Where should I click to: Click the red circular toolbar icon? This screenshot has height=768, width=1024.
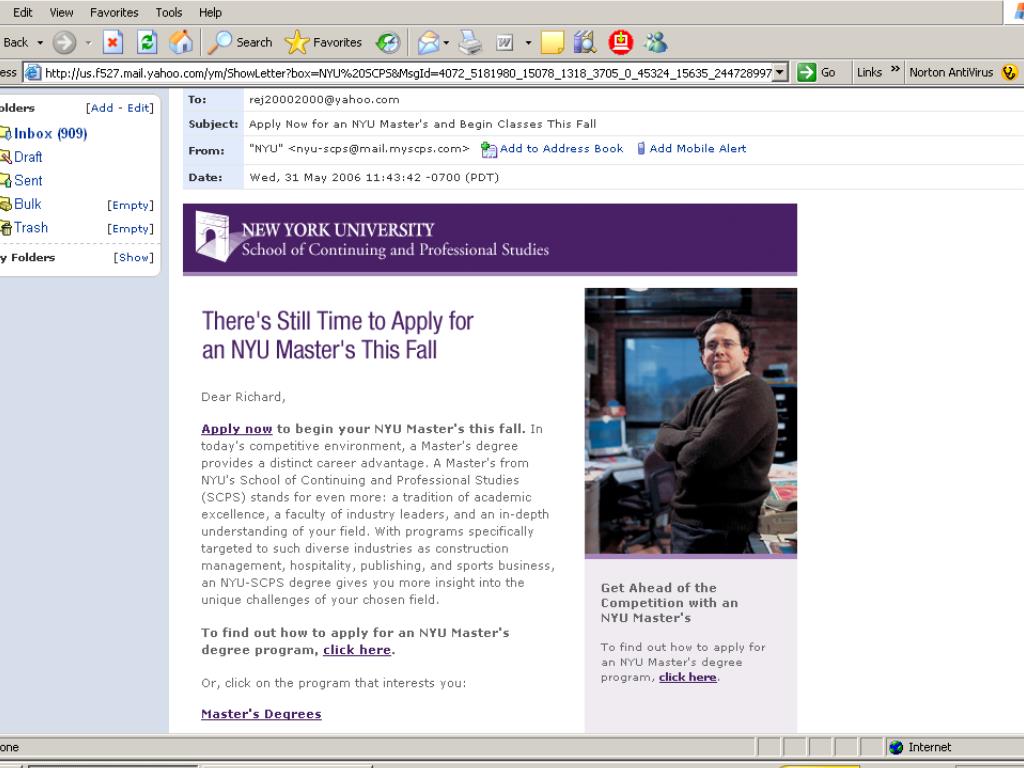click(620, 43)
